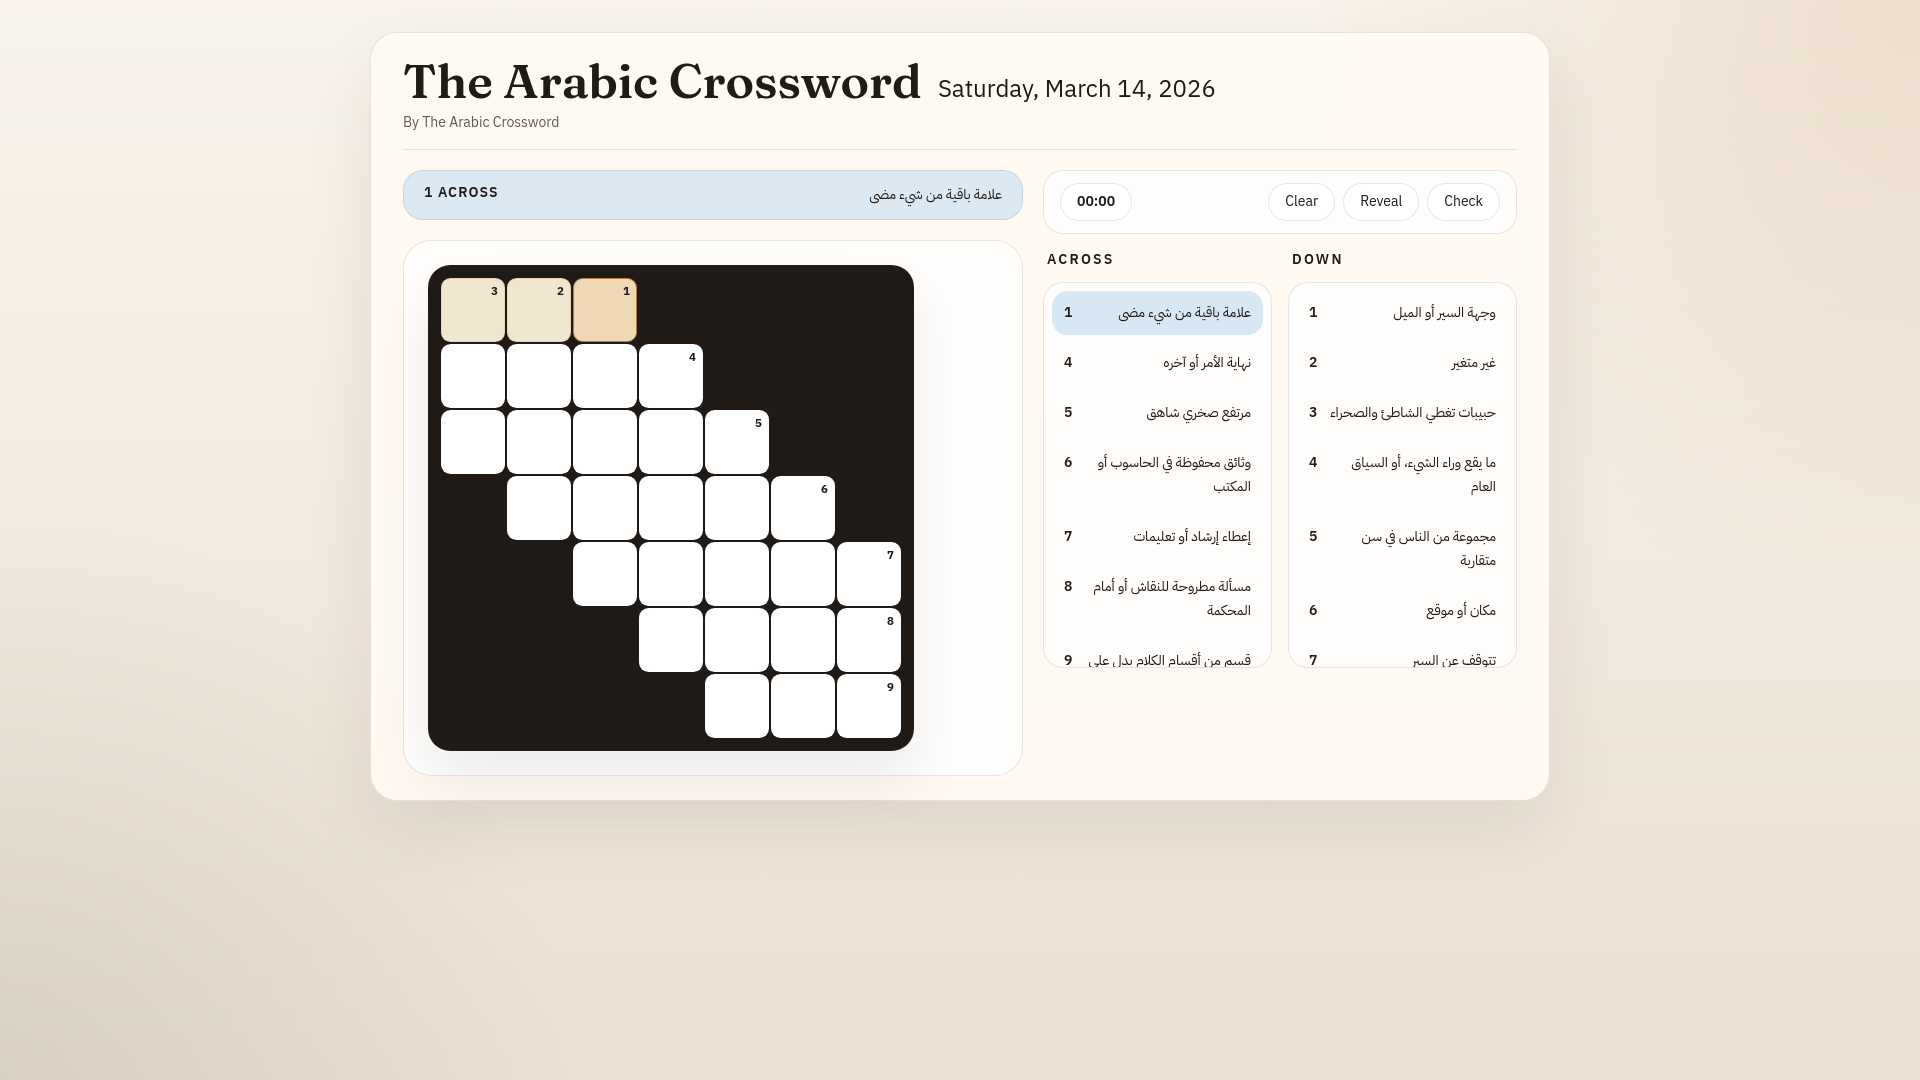Click the Check button
Image resolution: width=1920 pixels, height=1080 pixels.
tap(1462, 202)
